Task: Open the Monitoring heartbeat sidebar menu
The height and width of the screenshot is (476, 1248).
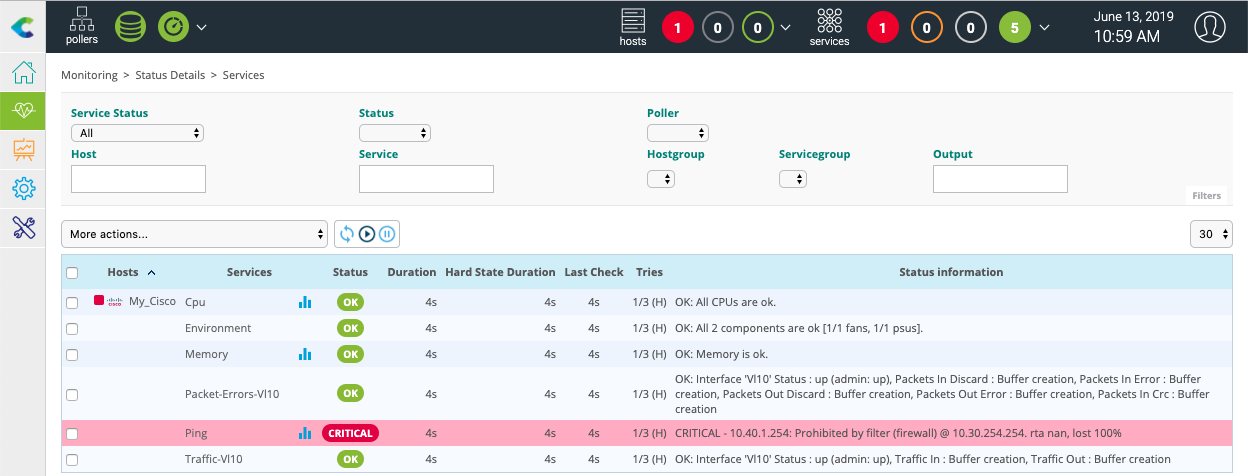Action: click(x=23, y=111)
